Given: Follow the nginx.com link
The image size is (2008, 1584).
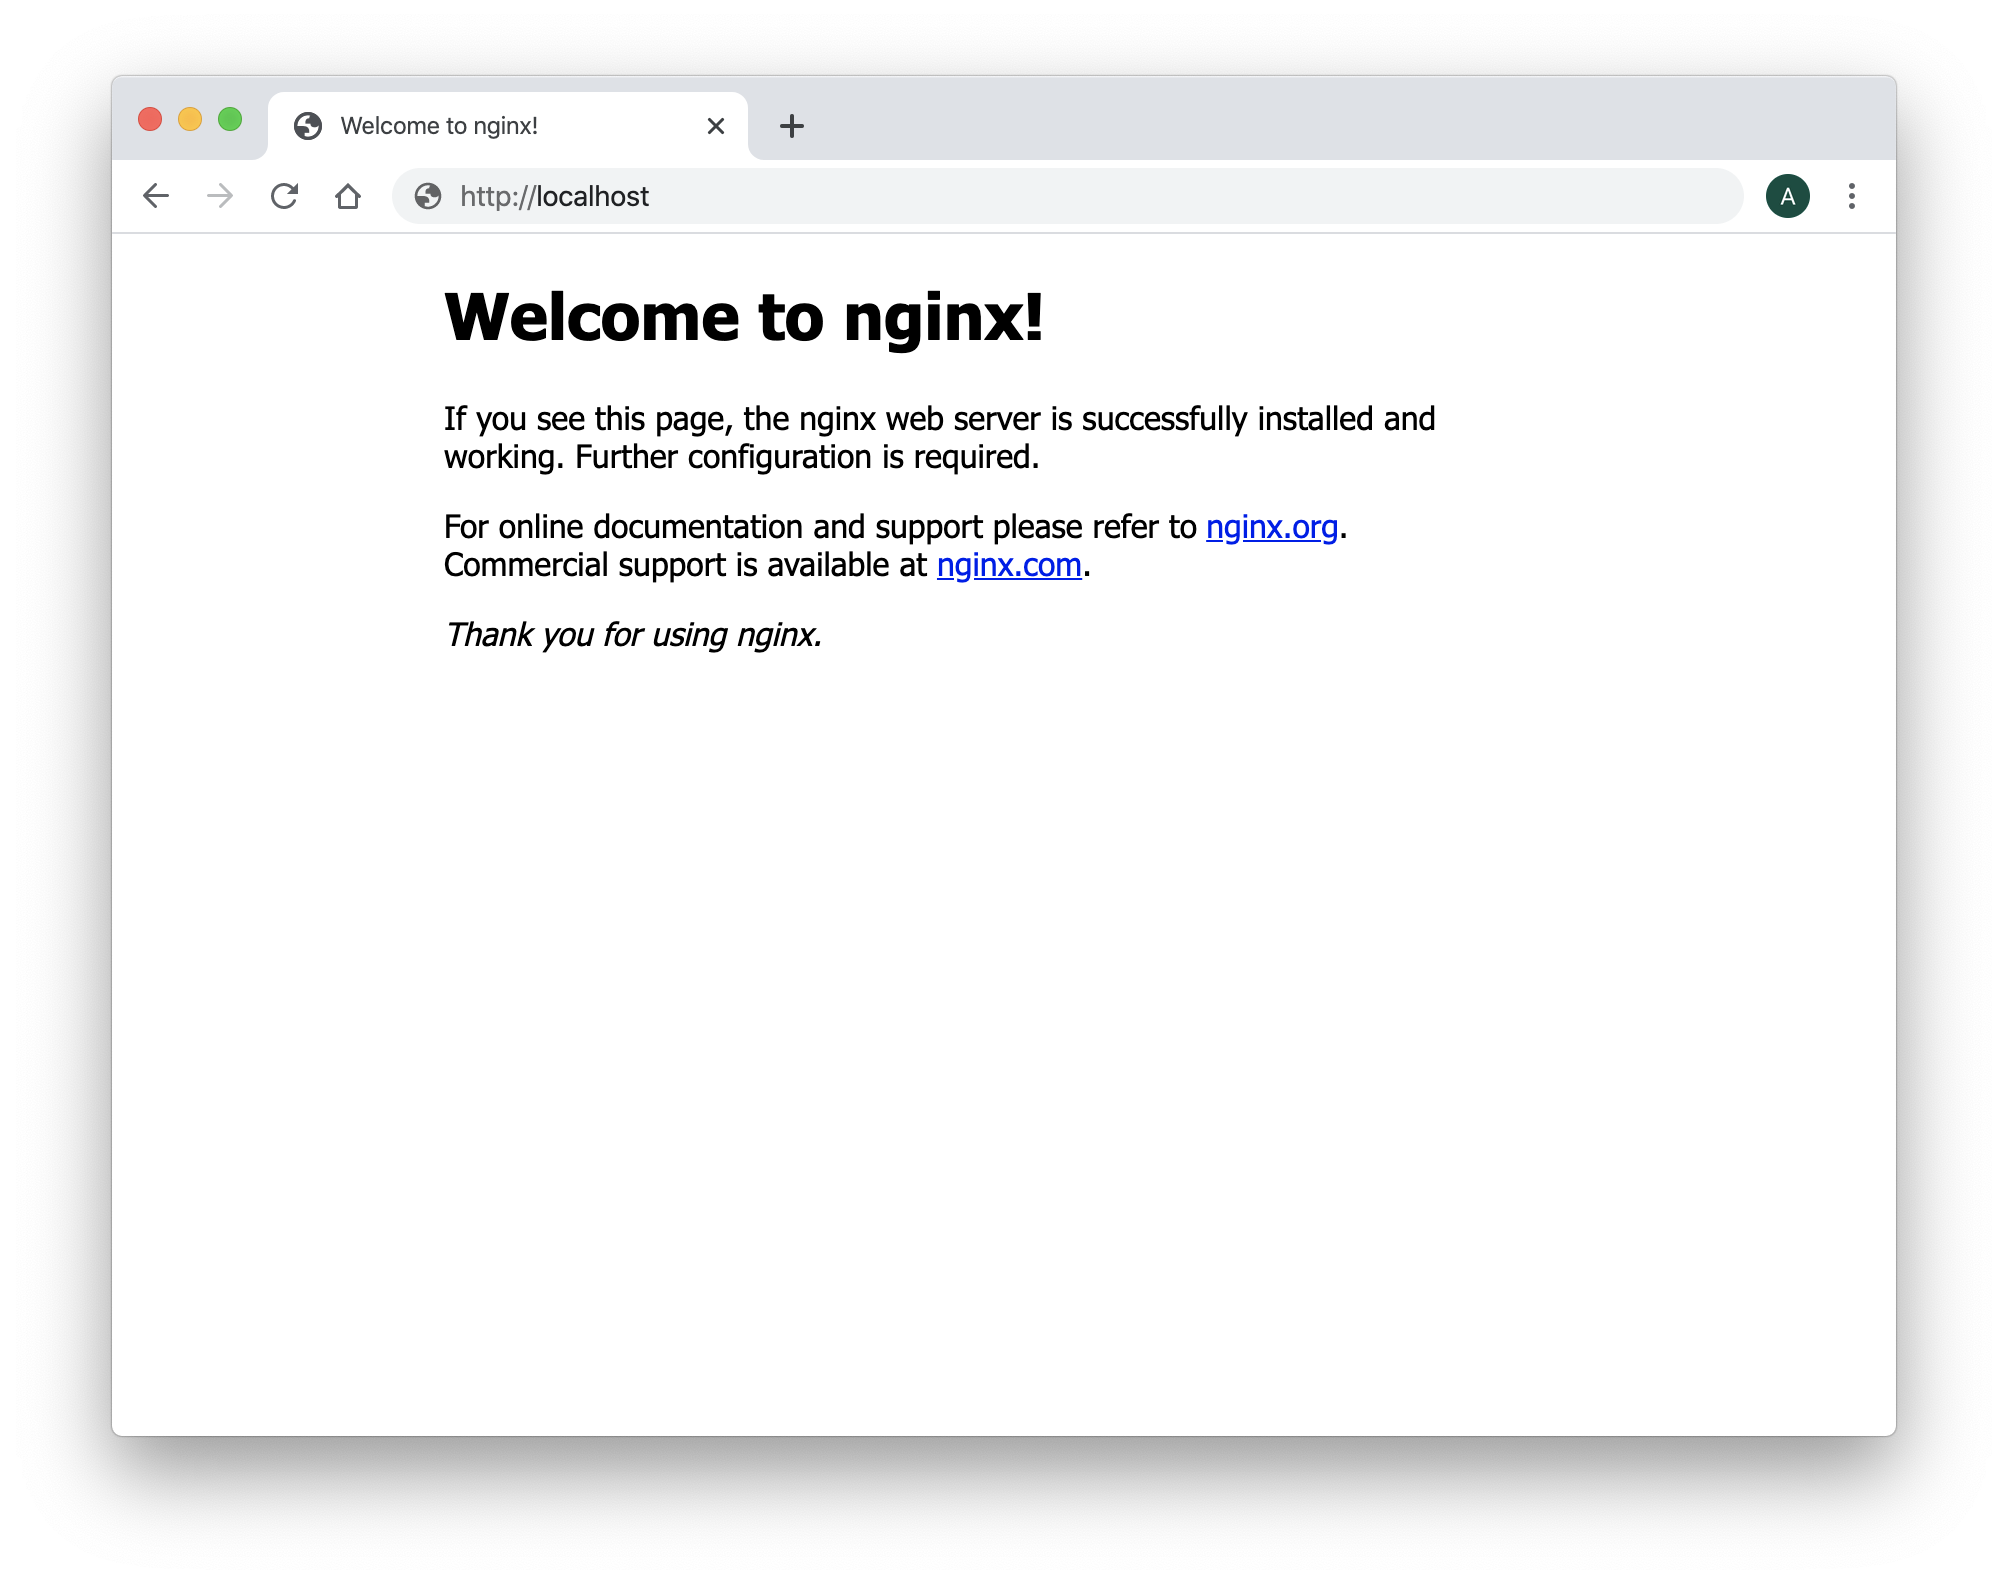Looking at the screenshot, I should click(x=1009, y=565).
